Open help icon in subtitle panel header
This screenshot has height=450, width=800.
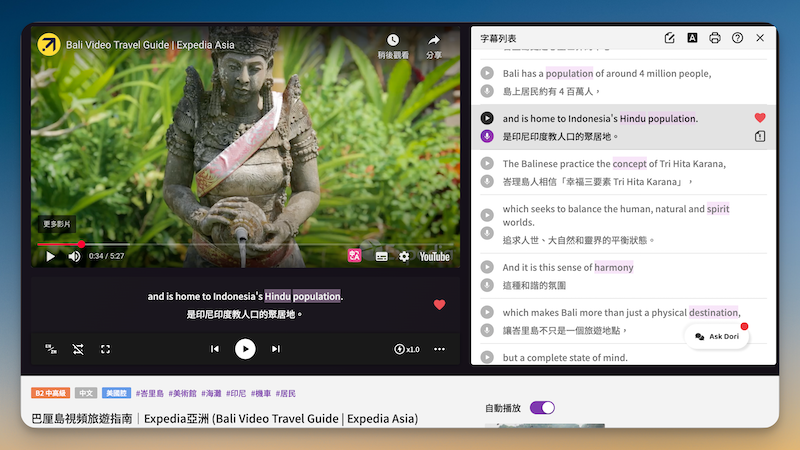pyautogui.click(x=737, y=38)
